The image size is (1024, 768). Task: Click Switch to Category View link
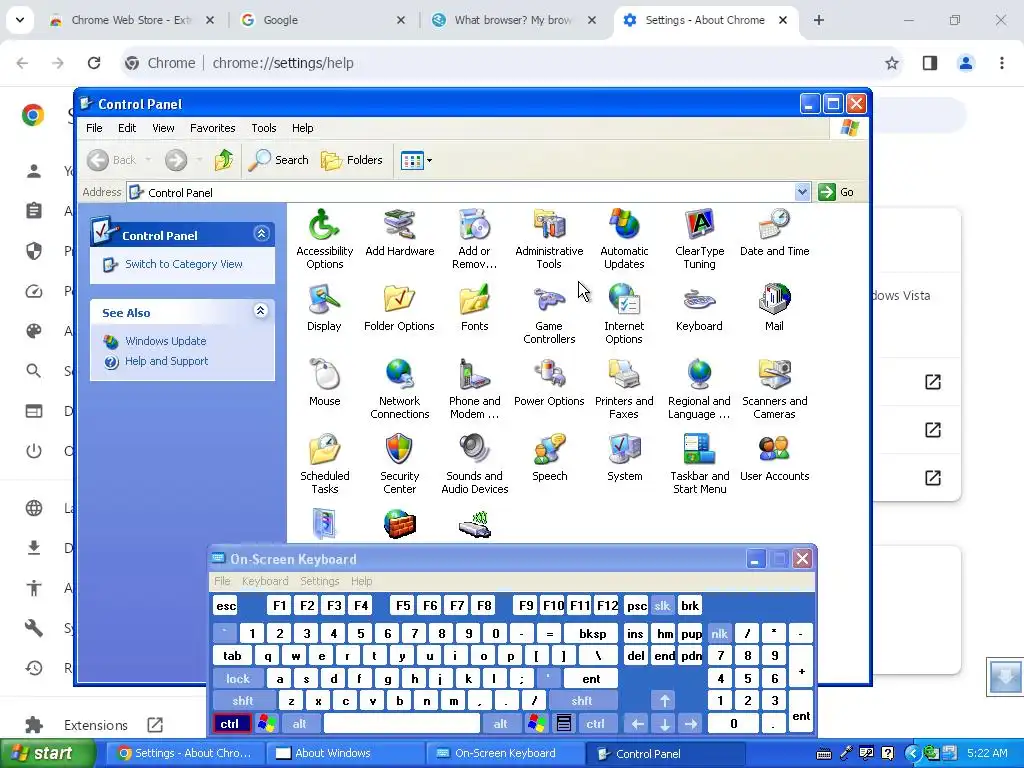tap(184, 264)
